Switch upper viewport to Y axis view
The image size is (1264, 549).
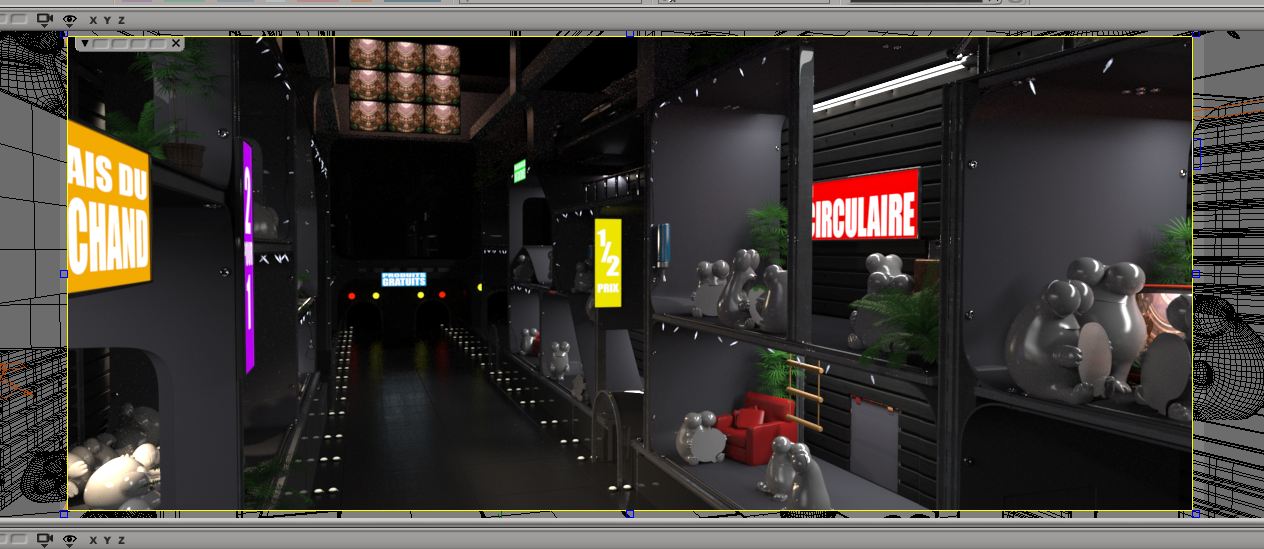107,20
